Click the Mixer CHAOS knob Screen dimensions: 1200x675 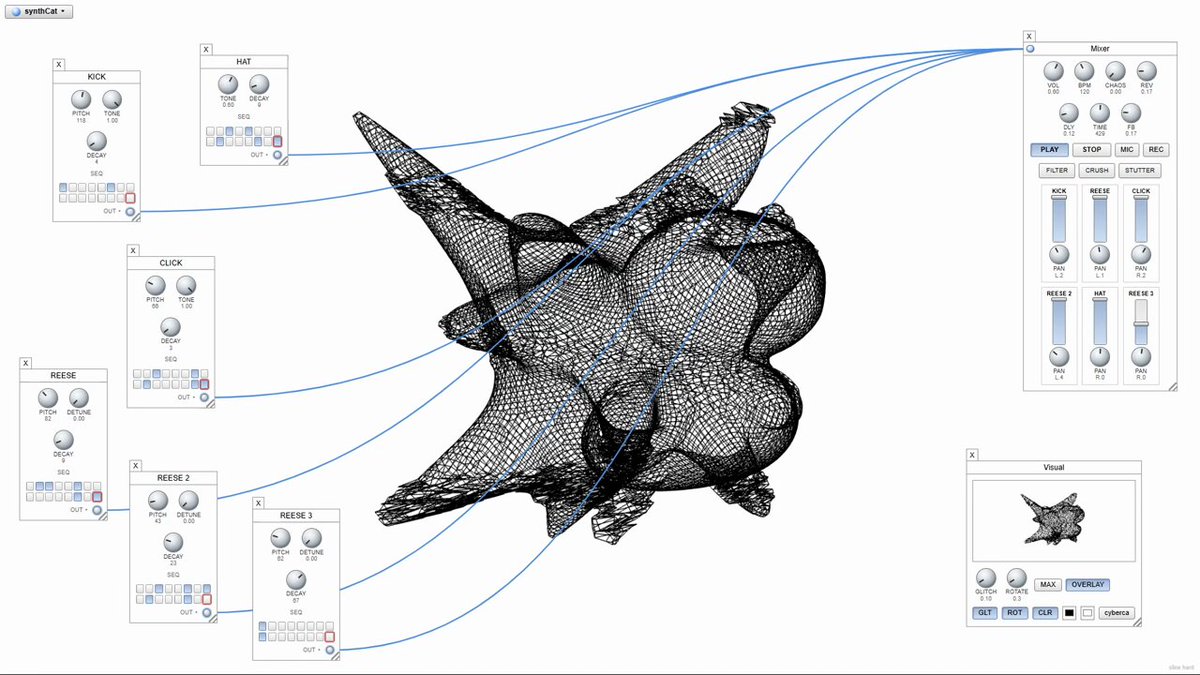(x=1115, y=71)
